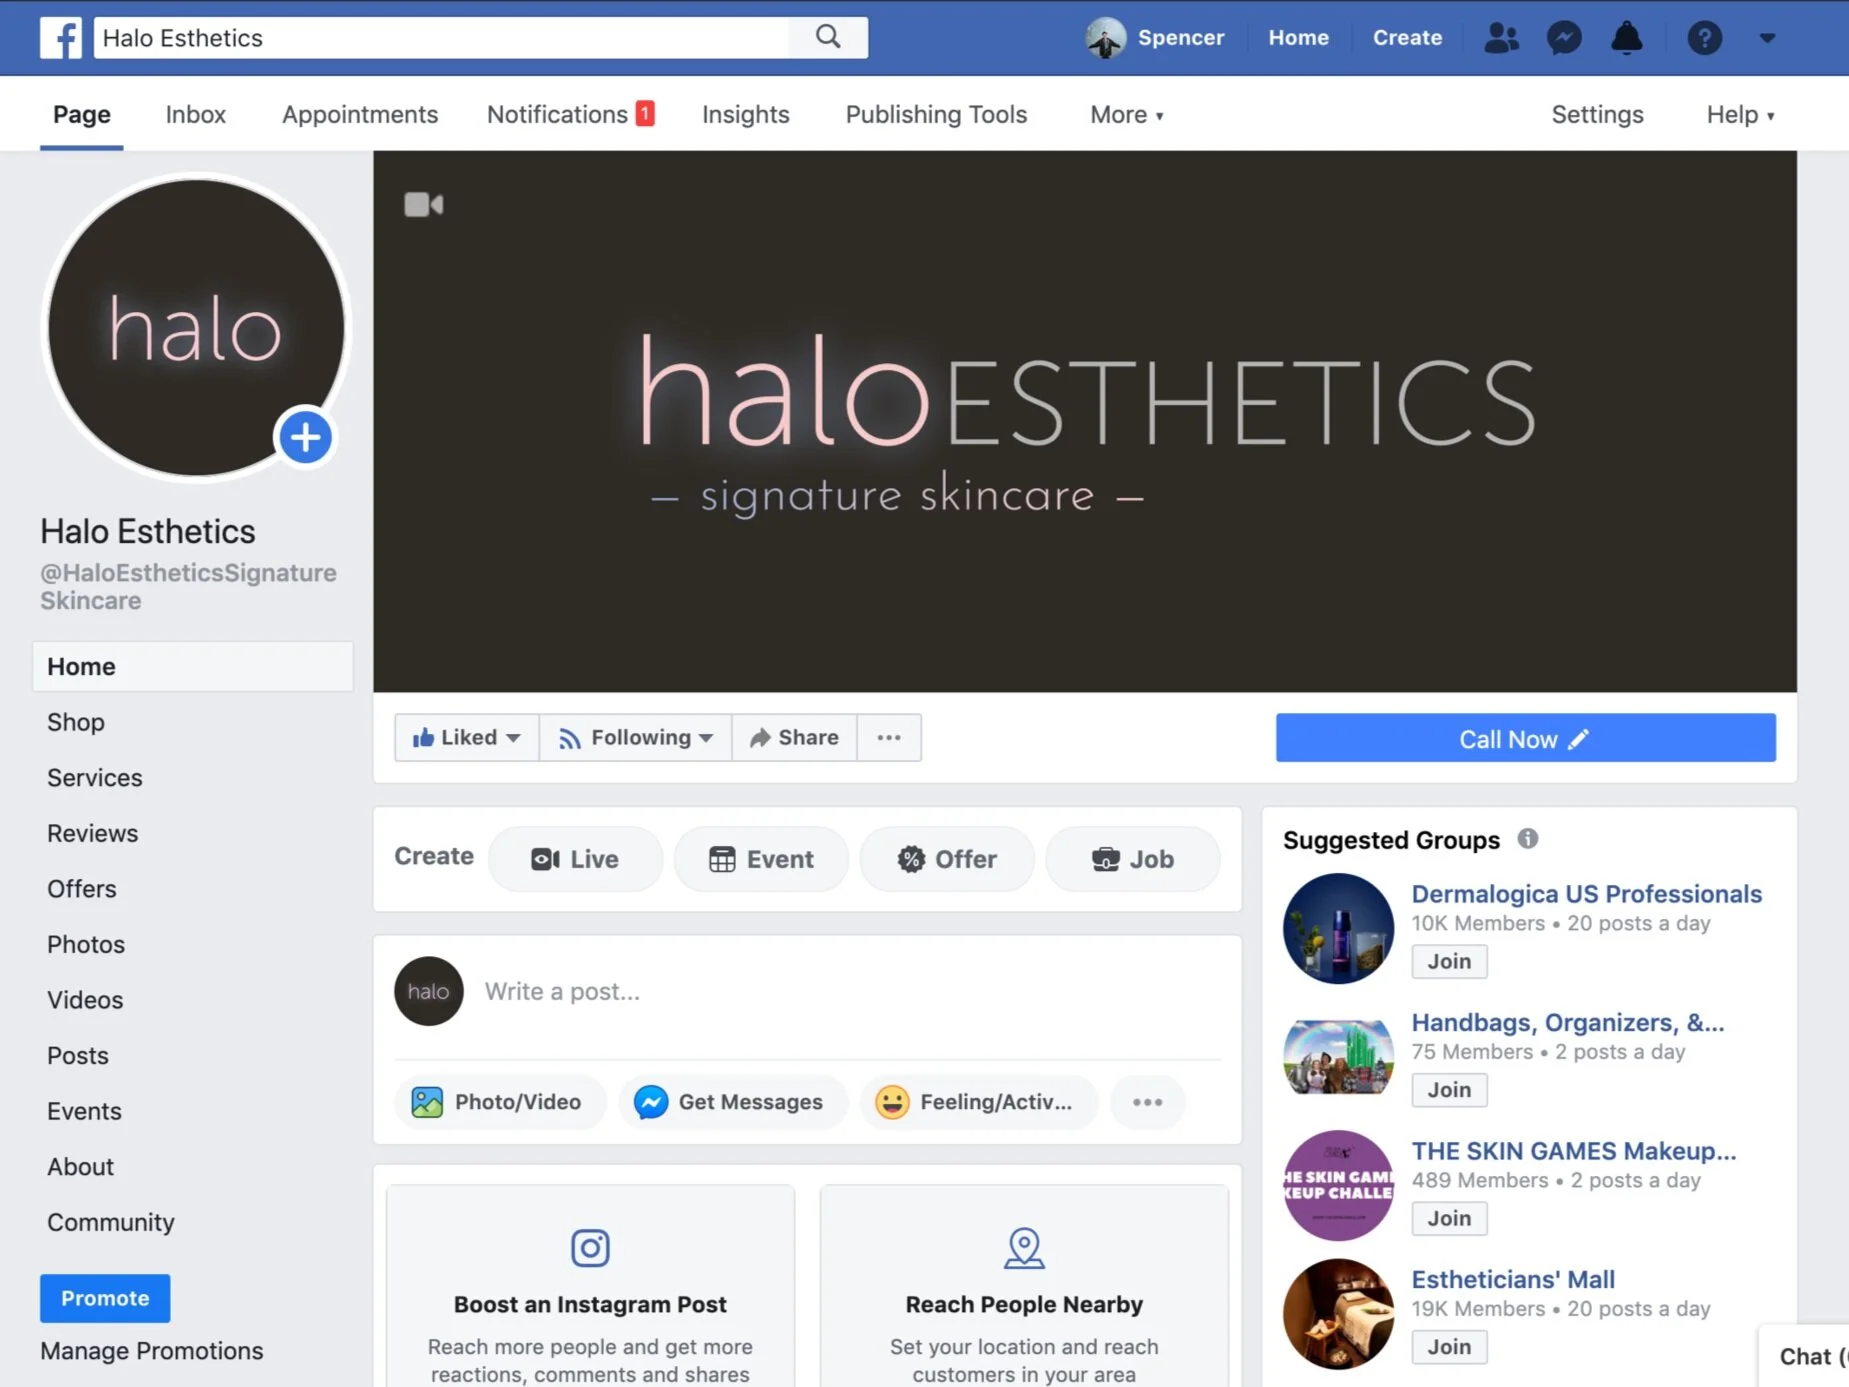Click the Quick Help question mark icon
Image resolution: width=1849 pixels, height=1387 pixels.
1704,38
